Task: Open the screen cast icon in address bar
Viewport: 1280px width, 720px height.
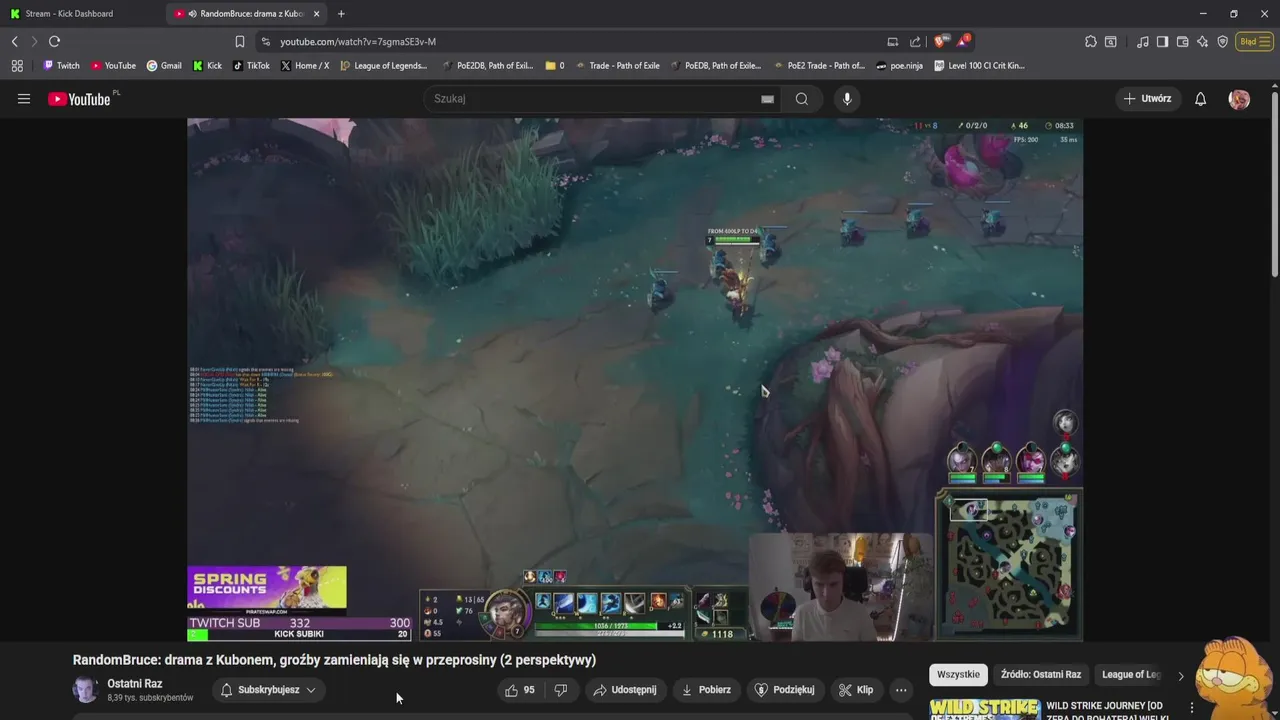Action: point(892,41)
